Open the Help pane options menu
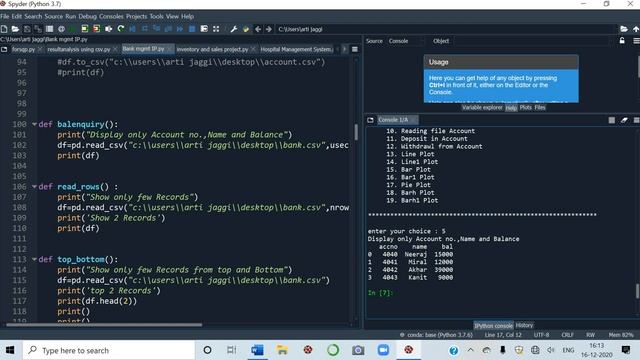This screenshot has height=360, width=640. tap(636, 41)
